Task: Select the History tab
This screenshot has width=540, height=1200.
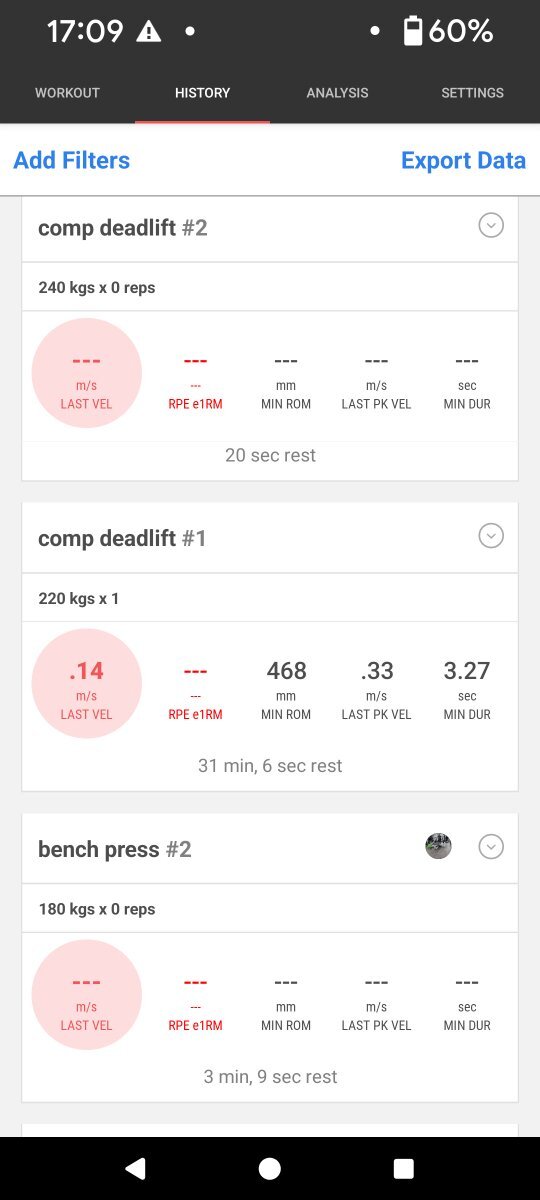Action: [202, 93]
